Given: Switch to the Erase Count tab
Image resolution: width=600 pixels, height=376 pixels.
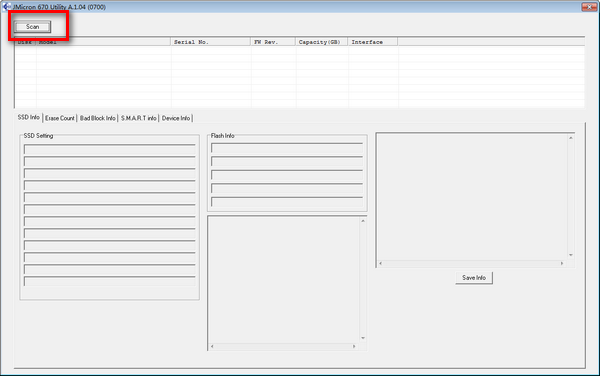Looking at the screenshot, I should tap(60, 118).
